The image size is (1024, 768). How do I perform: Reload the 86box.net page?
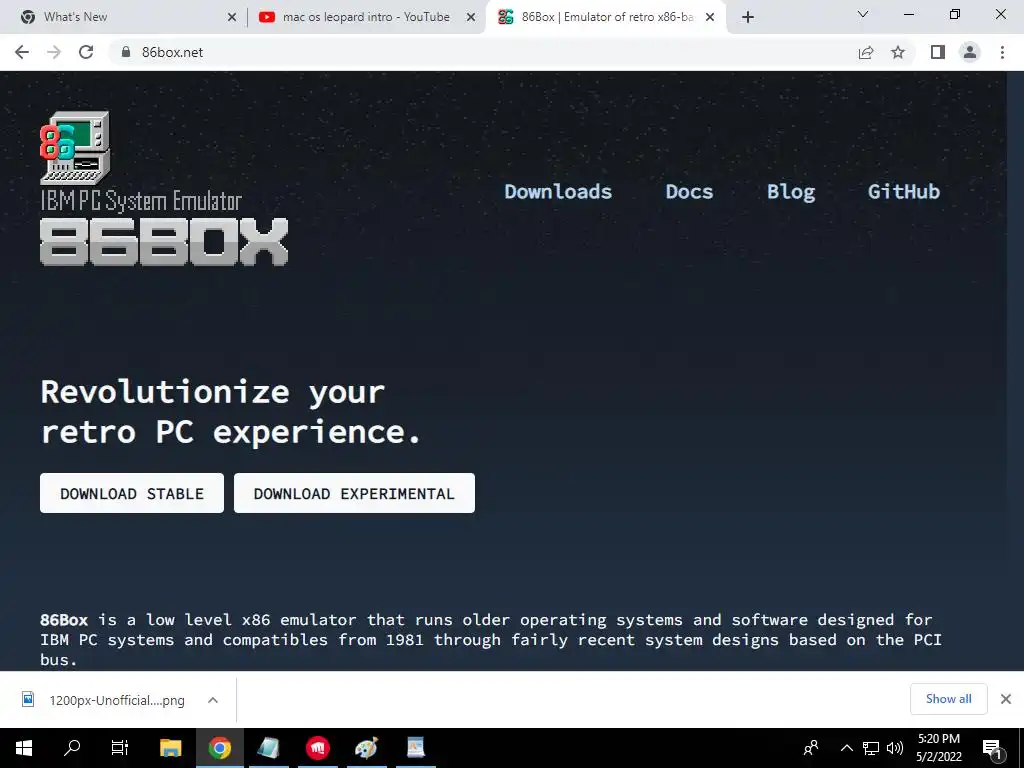[86, 52]
